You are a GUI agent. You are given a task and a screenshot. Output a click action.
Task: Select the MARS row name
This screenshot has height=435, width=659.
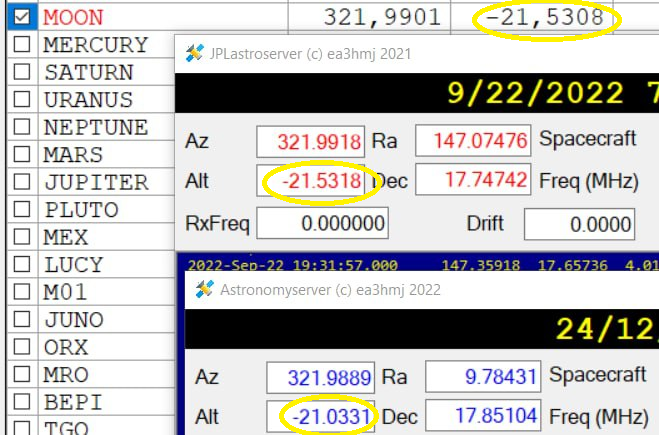[73, 155]
